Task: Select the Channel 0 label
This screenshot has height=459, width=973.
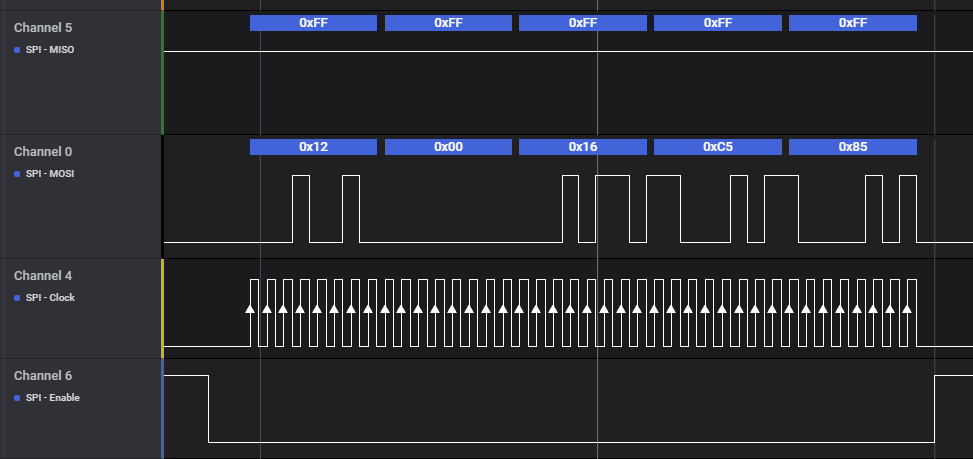Action: point(43,152)
